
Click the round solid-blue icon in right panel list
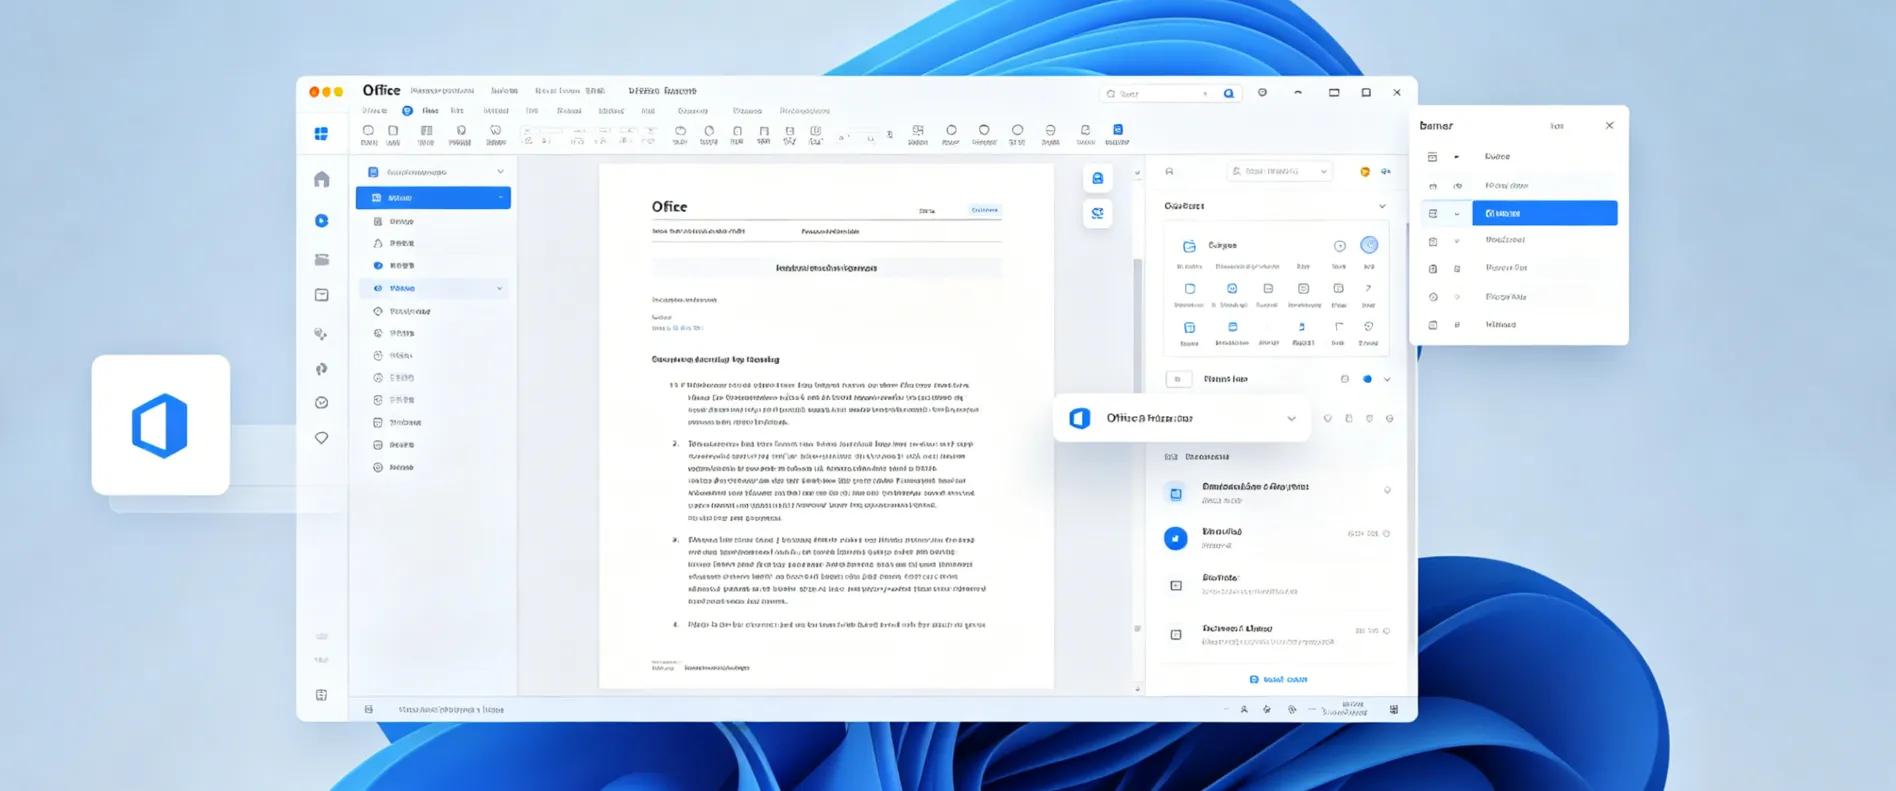click(x=1176, y=538)
